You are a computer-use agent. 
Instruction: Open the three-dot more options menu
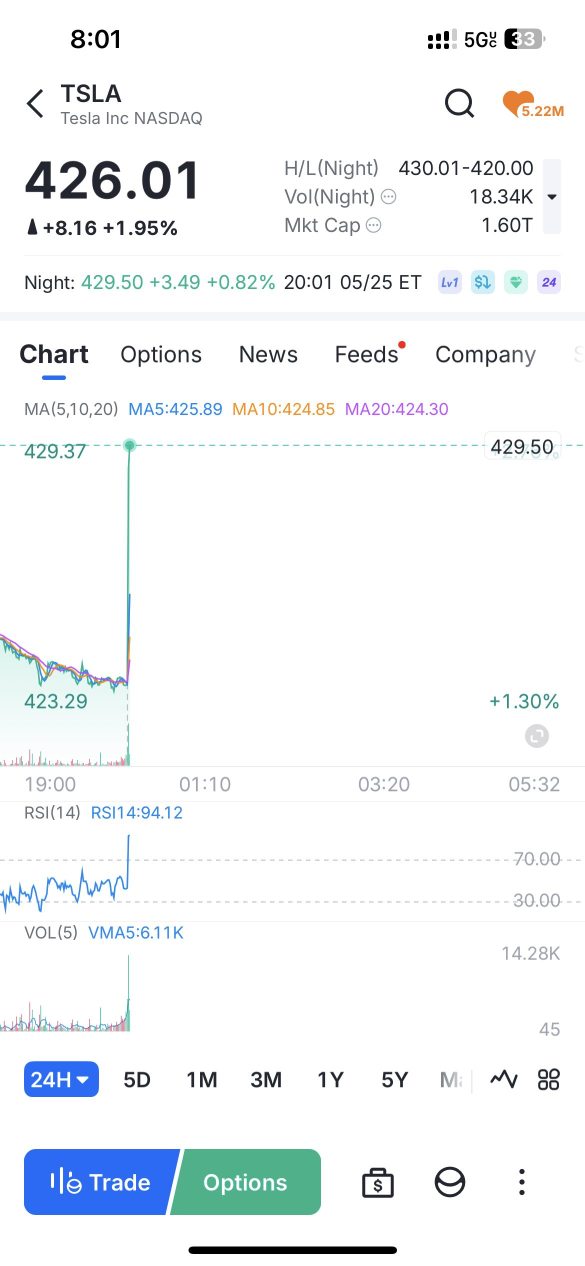pos(521,1182)
